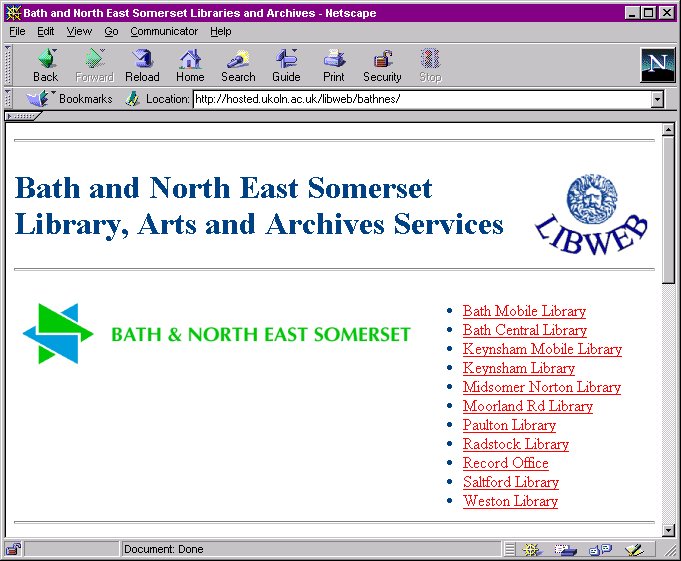The width and height of the screenshot is (681, 561).
Task: Open Discussion groups from component bar
Action: pyautogui.click(x=600, y=550)
